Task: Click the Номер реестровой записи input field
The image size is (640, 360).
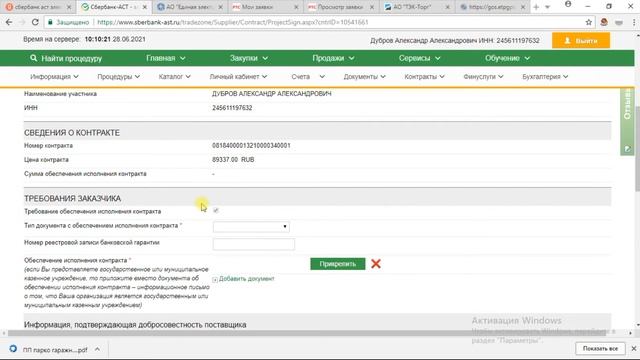Action: (x=253, y=244)
